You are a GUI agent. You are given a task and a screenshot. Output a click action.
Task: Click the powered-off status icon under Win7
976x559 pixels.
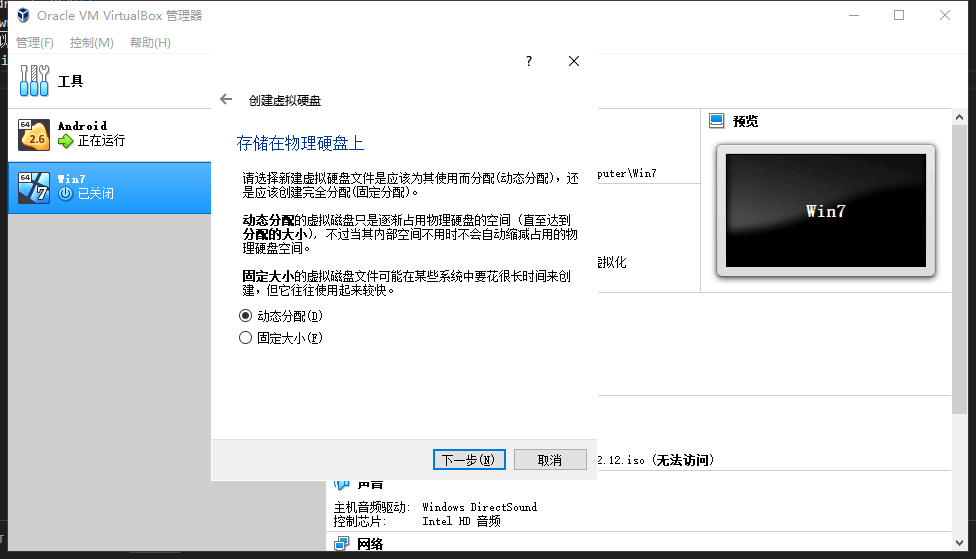point(66,193)
